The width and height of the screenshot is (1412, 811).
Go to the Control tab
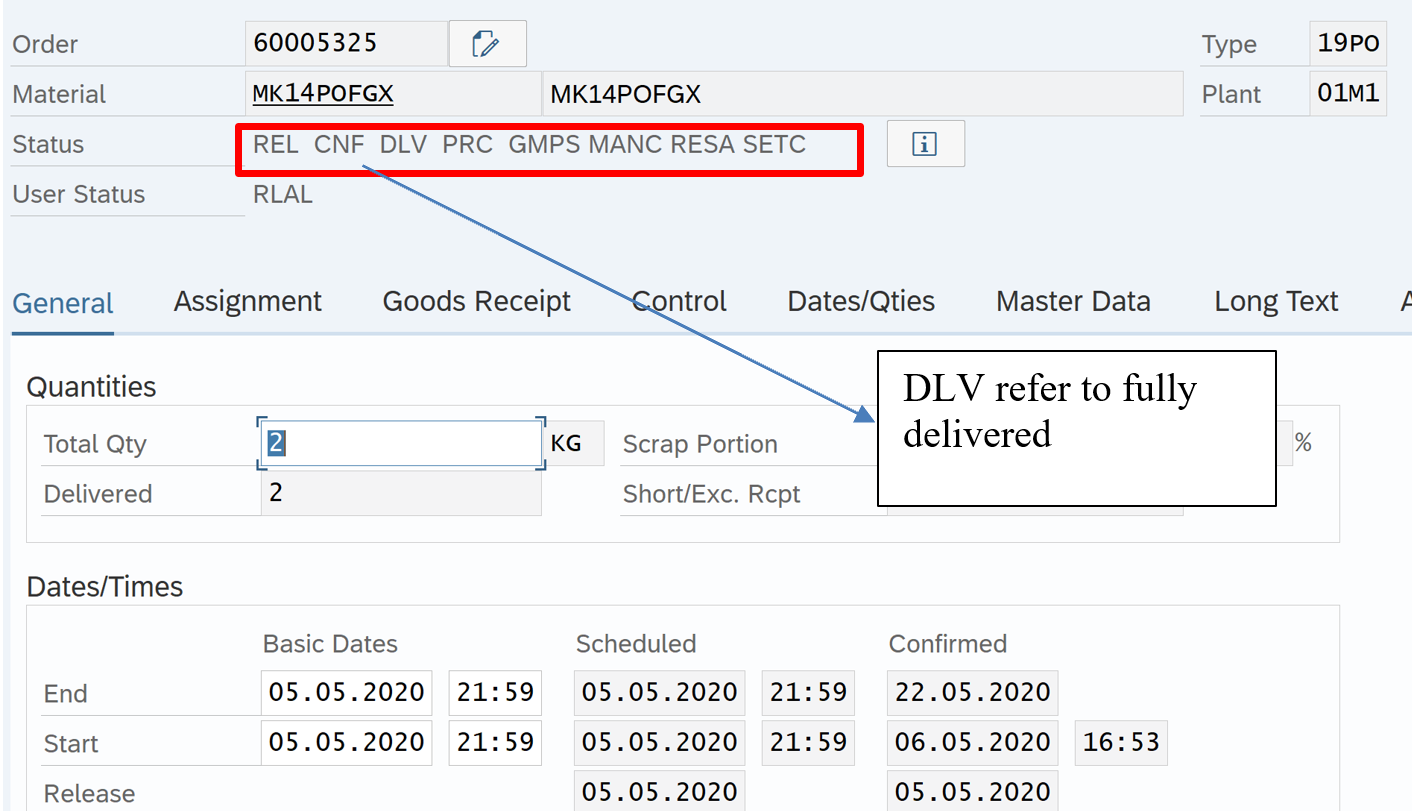[x=679, y=302]
